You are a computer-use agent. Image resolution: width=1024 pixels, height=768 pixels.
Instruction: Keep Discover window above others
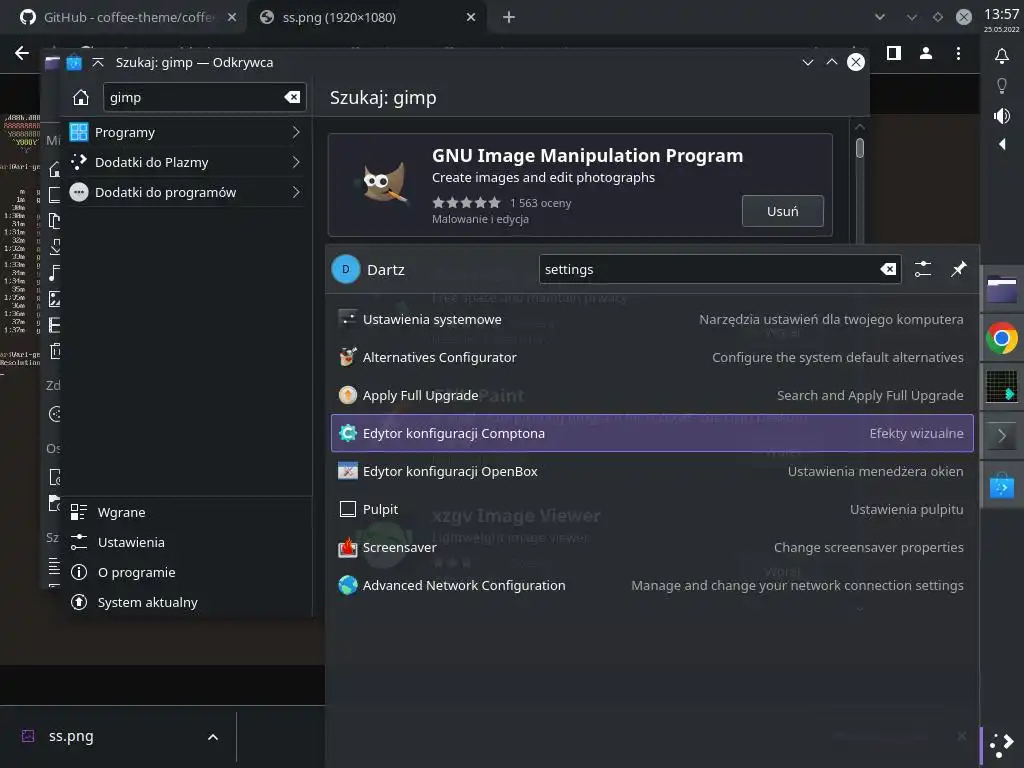click(x=98, y=63)
